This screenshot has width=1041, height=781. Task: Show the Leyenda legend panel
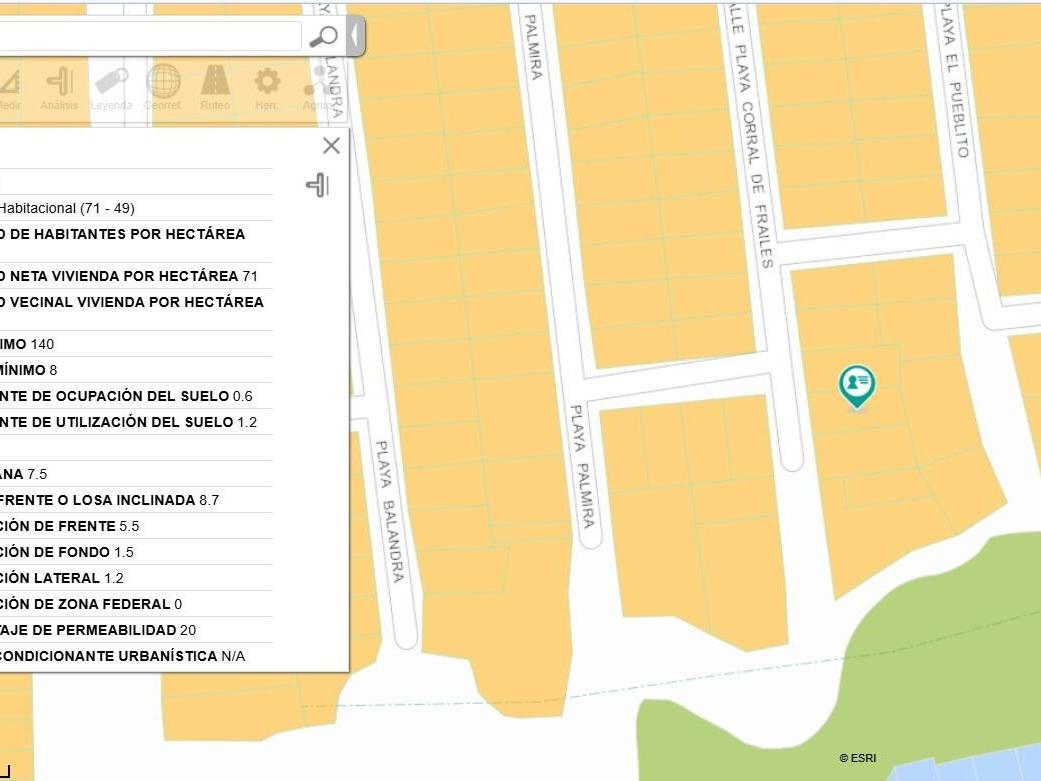click(111, 88)
